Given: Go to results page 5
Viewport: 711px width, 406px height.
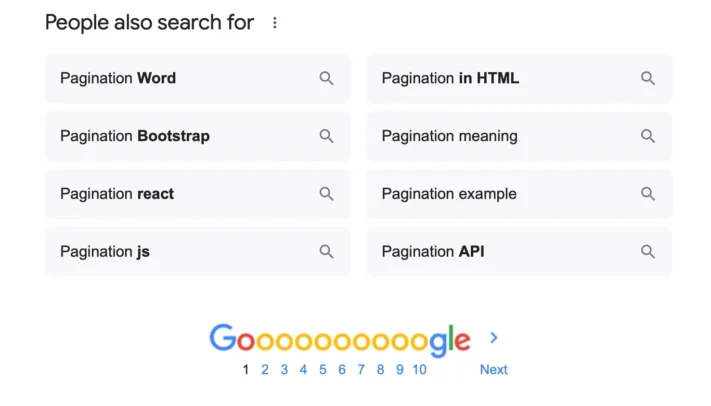Looking at the screenshot, I should [323, 370].
